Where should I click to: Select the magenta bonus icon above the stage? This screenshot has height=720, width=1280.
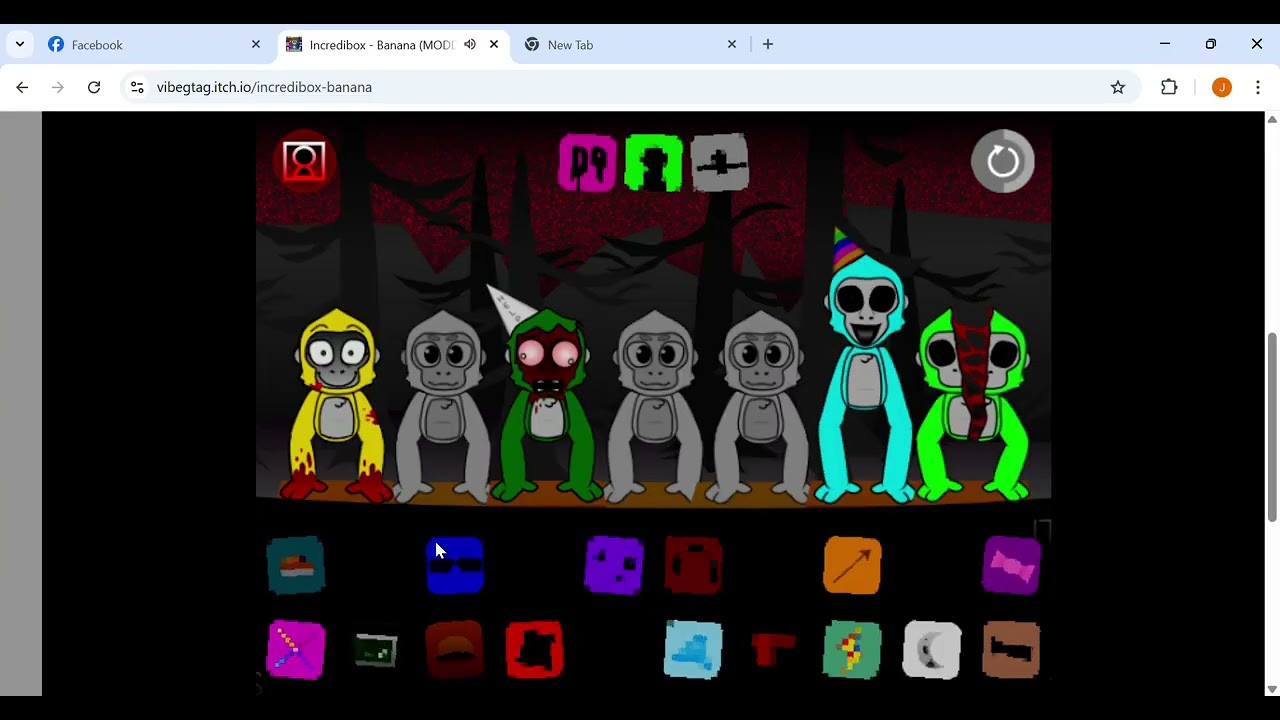[x=588, y=162]
